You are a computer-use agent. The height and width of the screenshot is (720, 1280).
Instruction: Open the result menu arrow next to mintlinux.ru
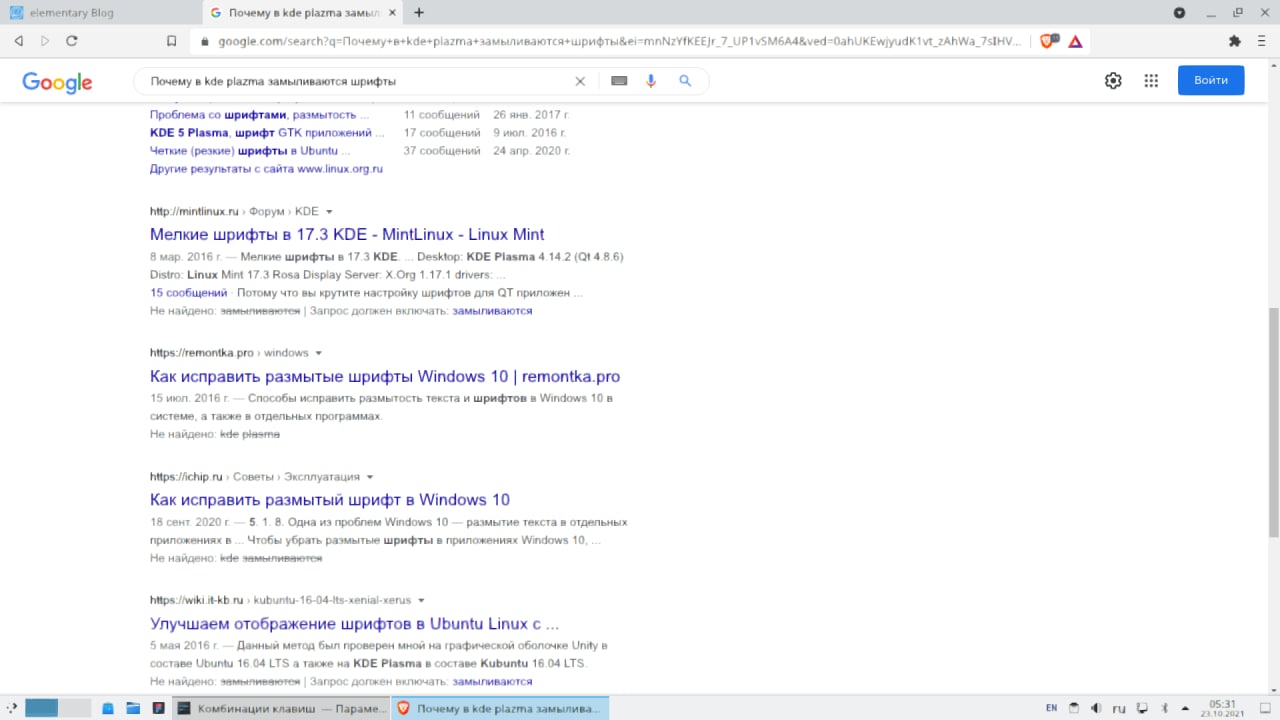329,212
